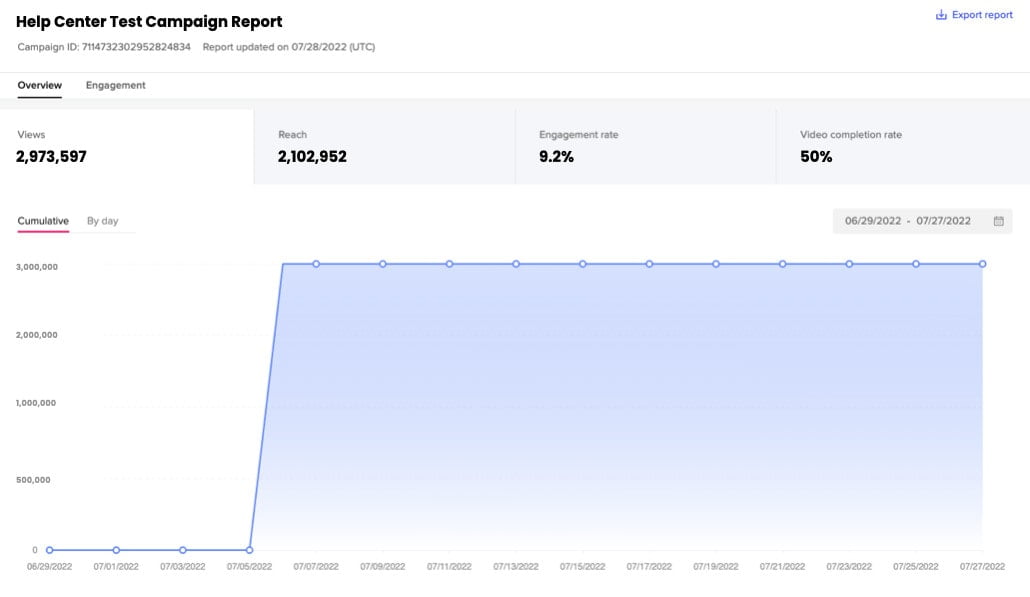Click the data point at 07/01/2022
This screenshot has width=1030, height=597.
click(x=116, y=550)
